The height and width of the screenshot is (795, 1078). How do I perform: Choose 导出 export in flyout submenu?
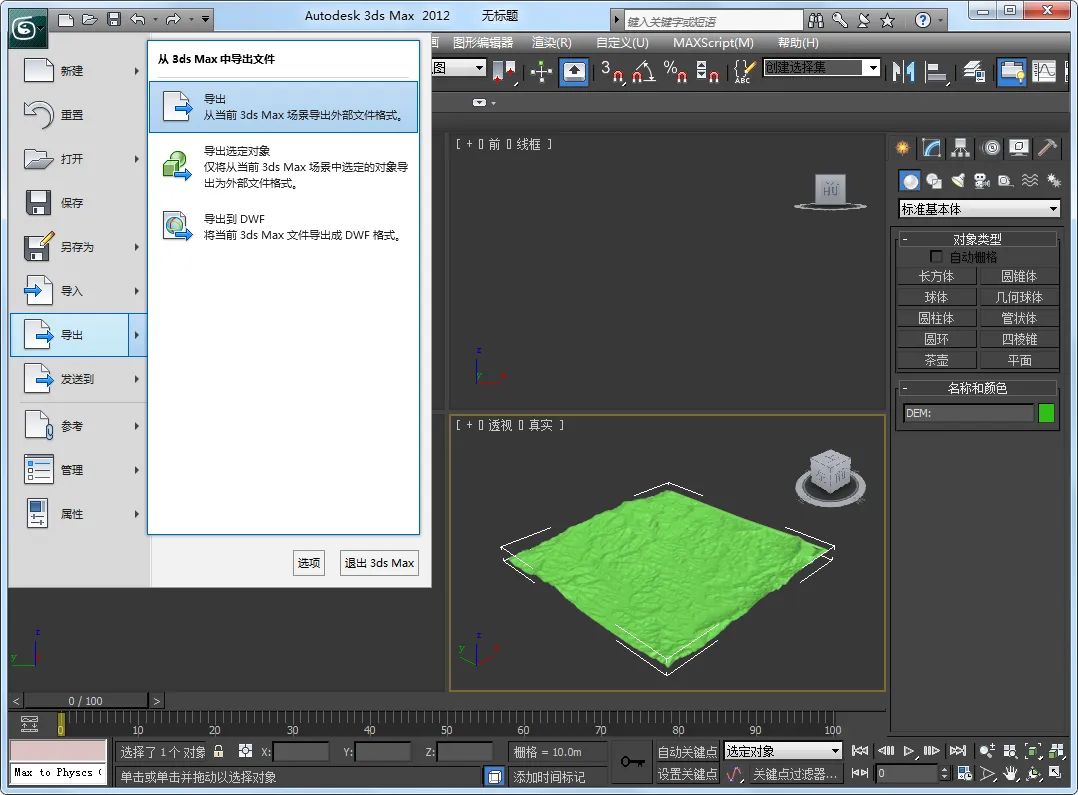(x=283, y=107)
